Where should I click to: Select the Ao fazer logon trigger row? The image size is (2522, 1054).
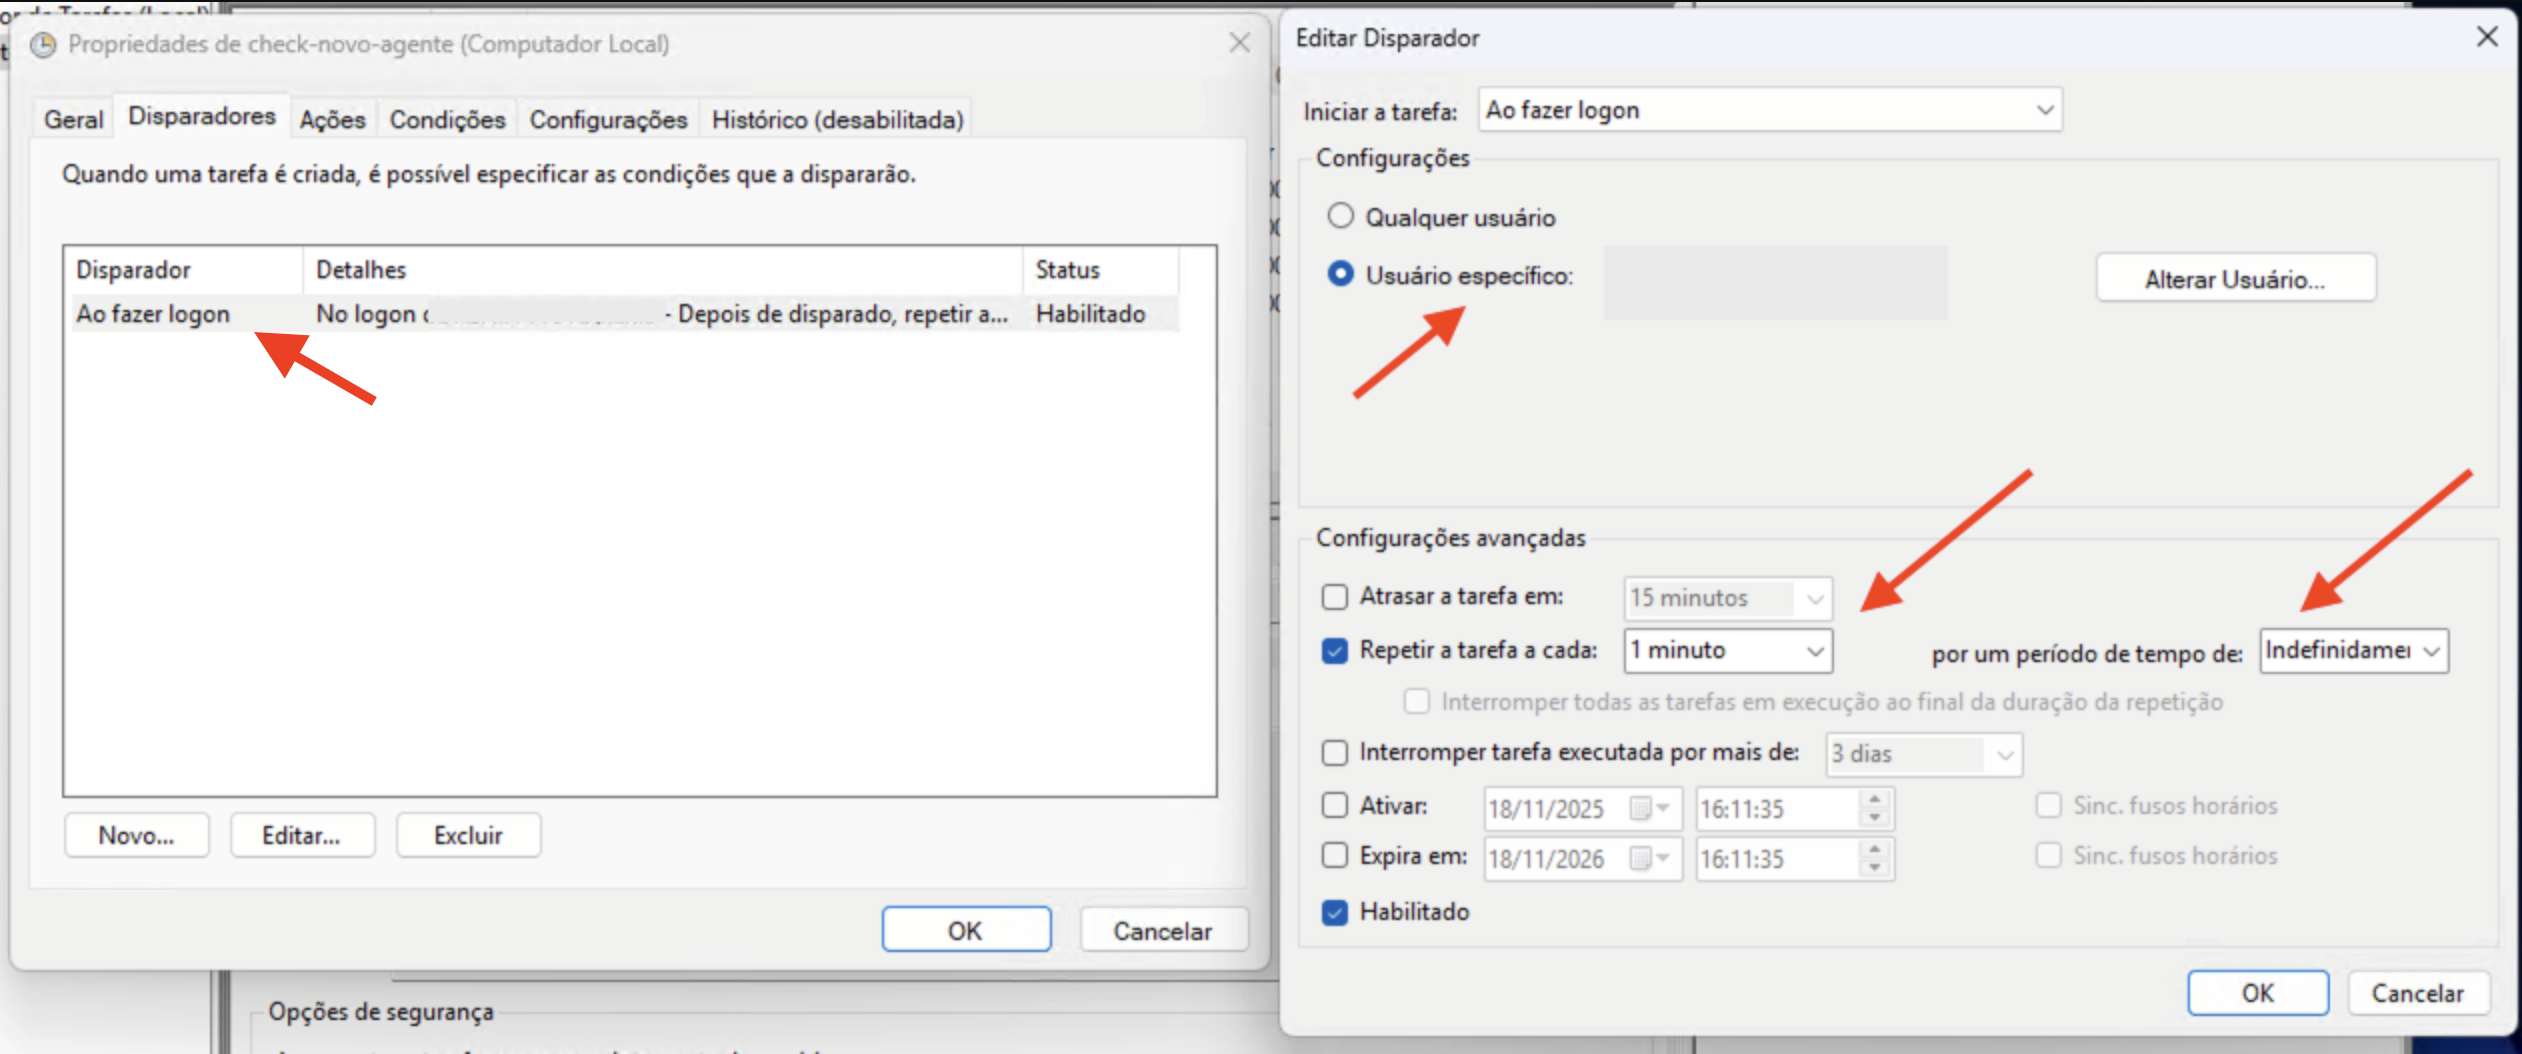click(153, 314)
